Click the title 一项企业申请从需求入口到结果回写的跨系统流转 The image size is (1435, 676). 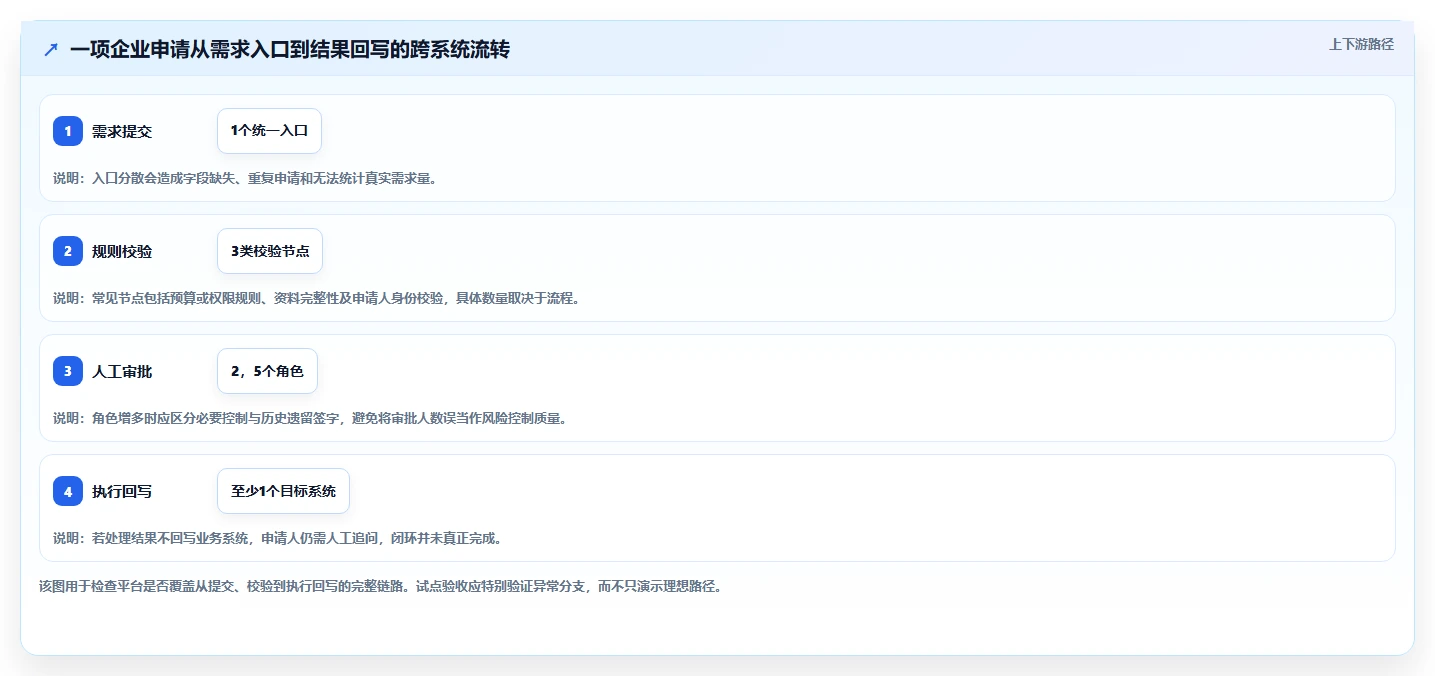coord(290,49)
